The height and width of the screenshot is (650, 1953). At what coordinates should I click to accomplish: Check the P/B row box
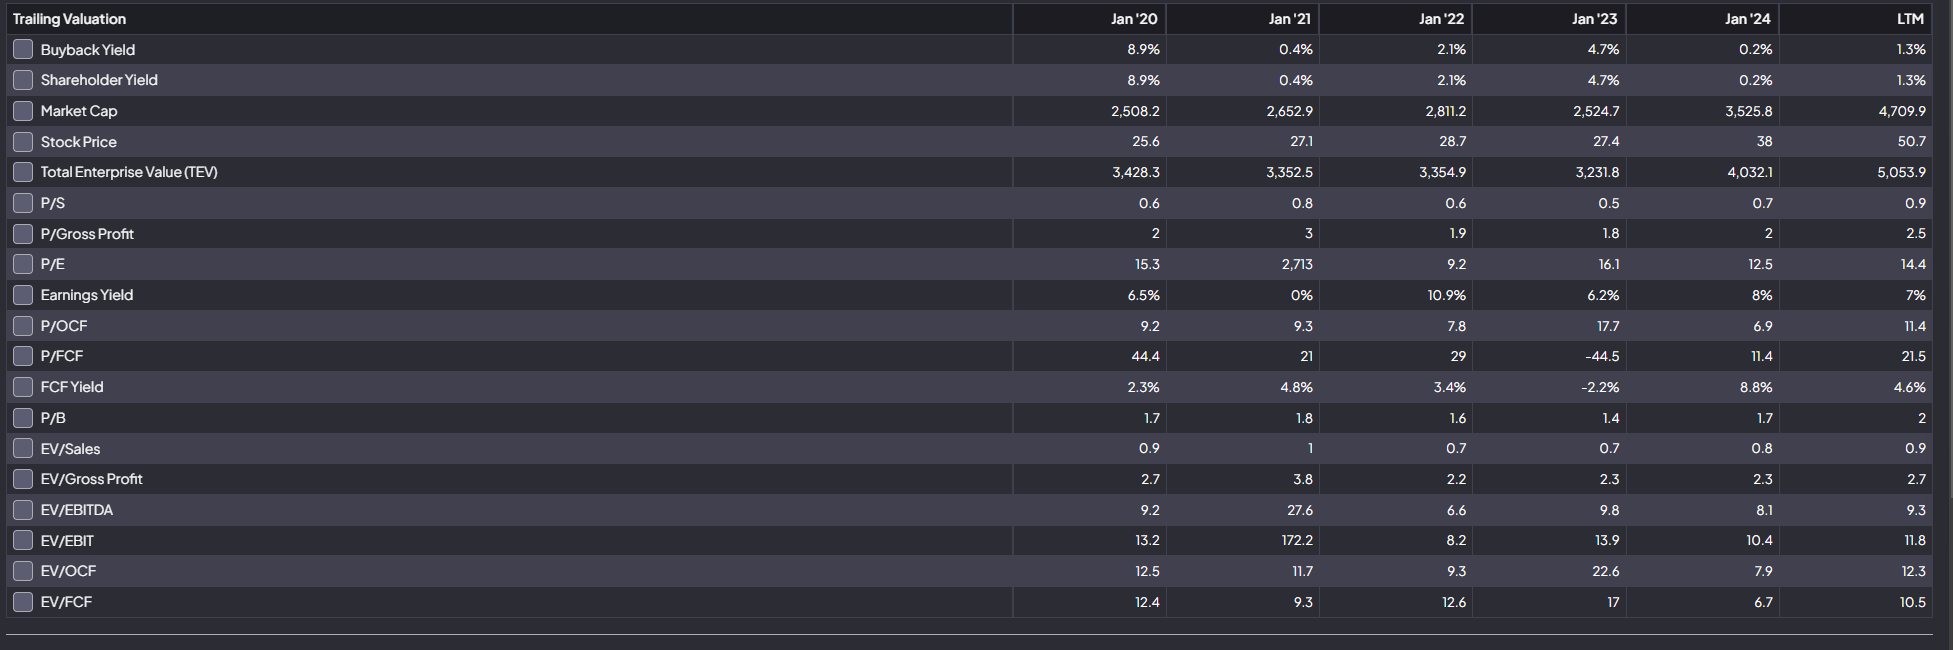pyautogui.click(x=23, y=418)
